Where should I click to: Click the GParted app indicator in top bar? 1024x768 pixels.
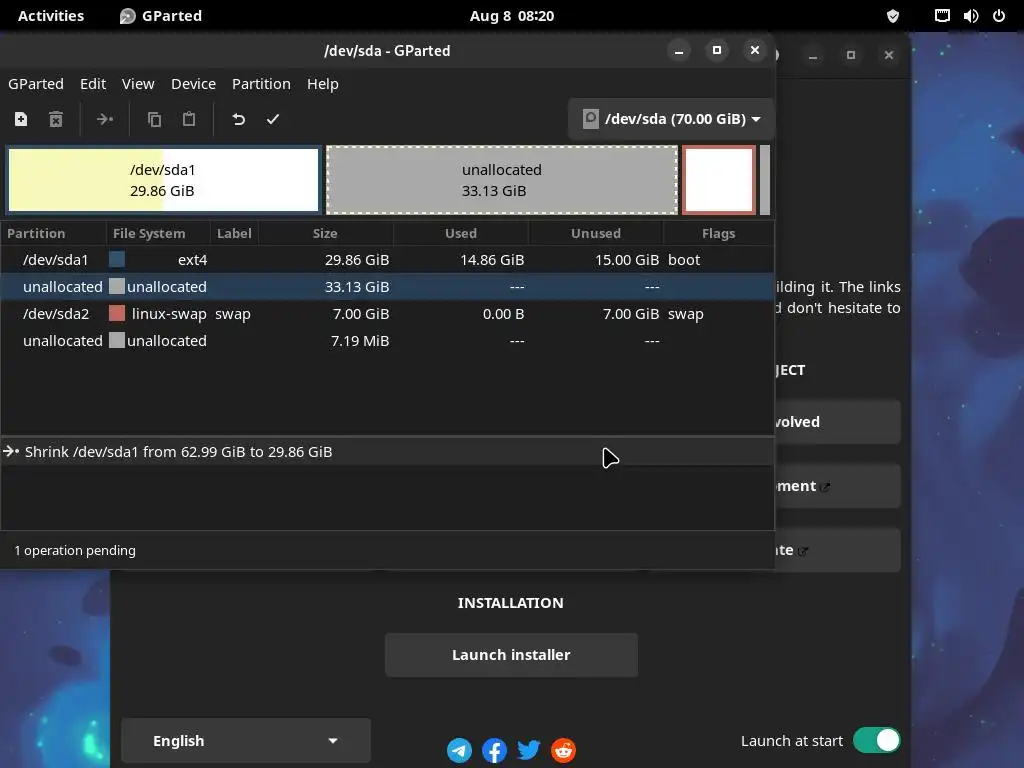click(161, 16)
